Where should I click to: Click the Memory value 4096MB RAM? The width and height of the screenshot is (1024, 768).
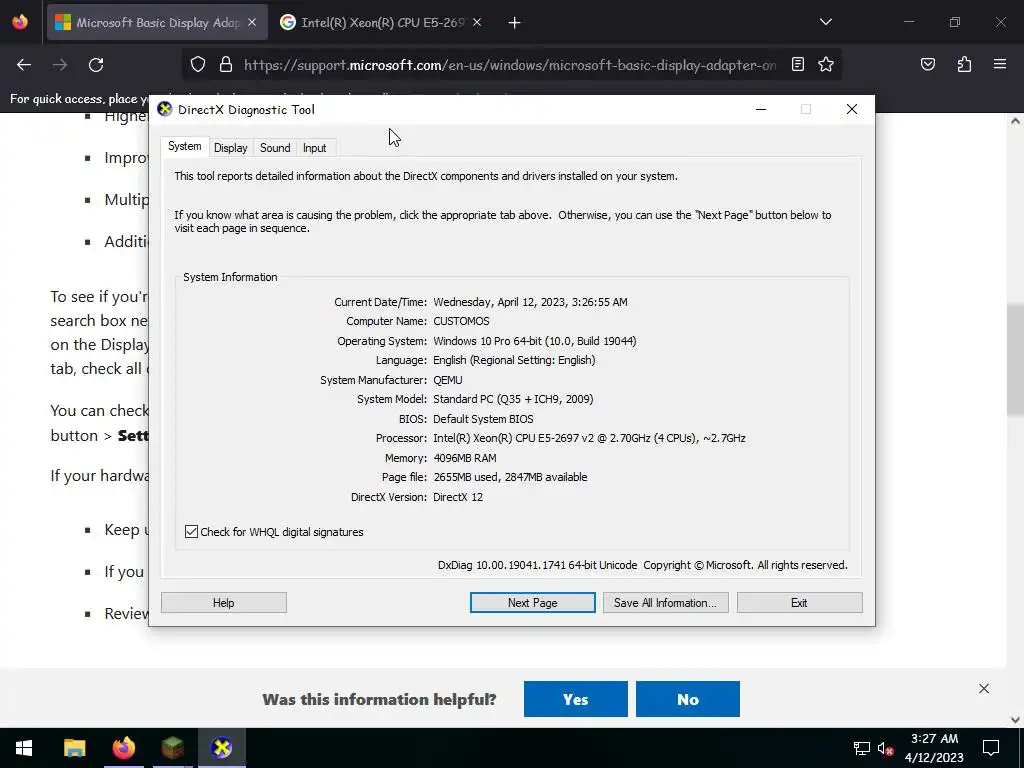coord(464,458)
